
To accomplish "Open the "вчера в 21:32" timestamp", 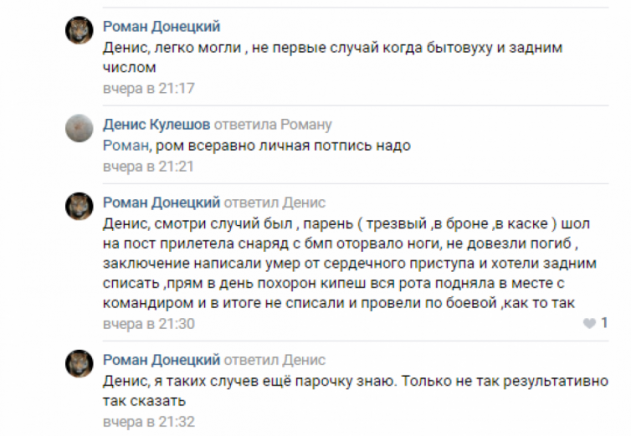I will click(x=148, y=421).
